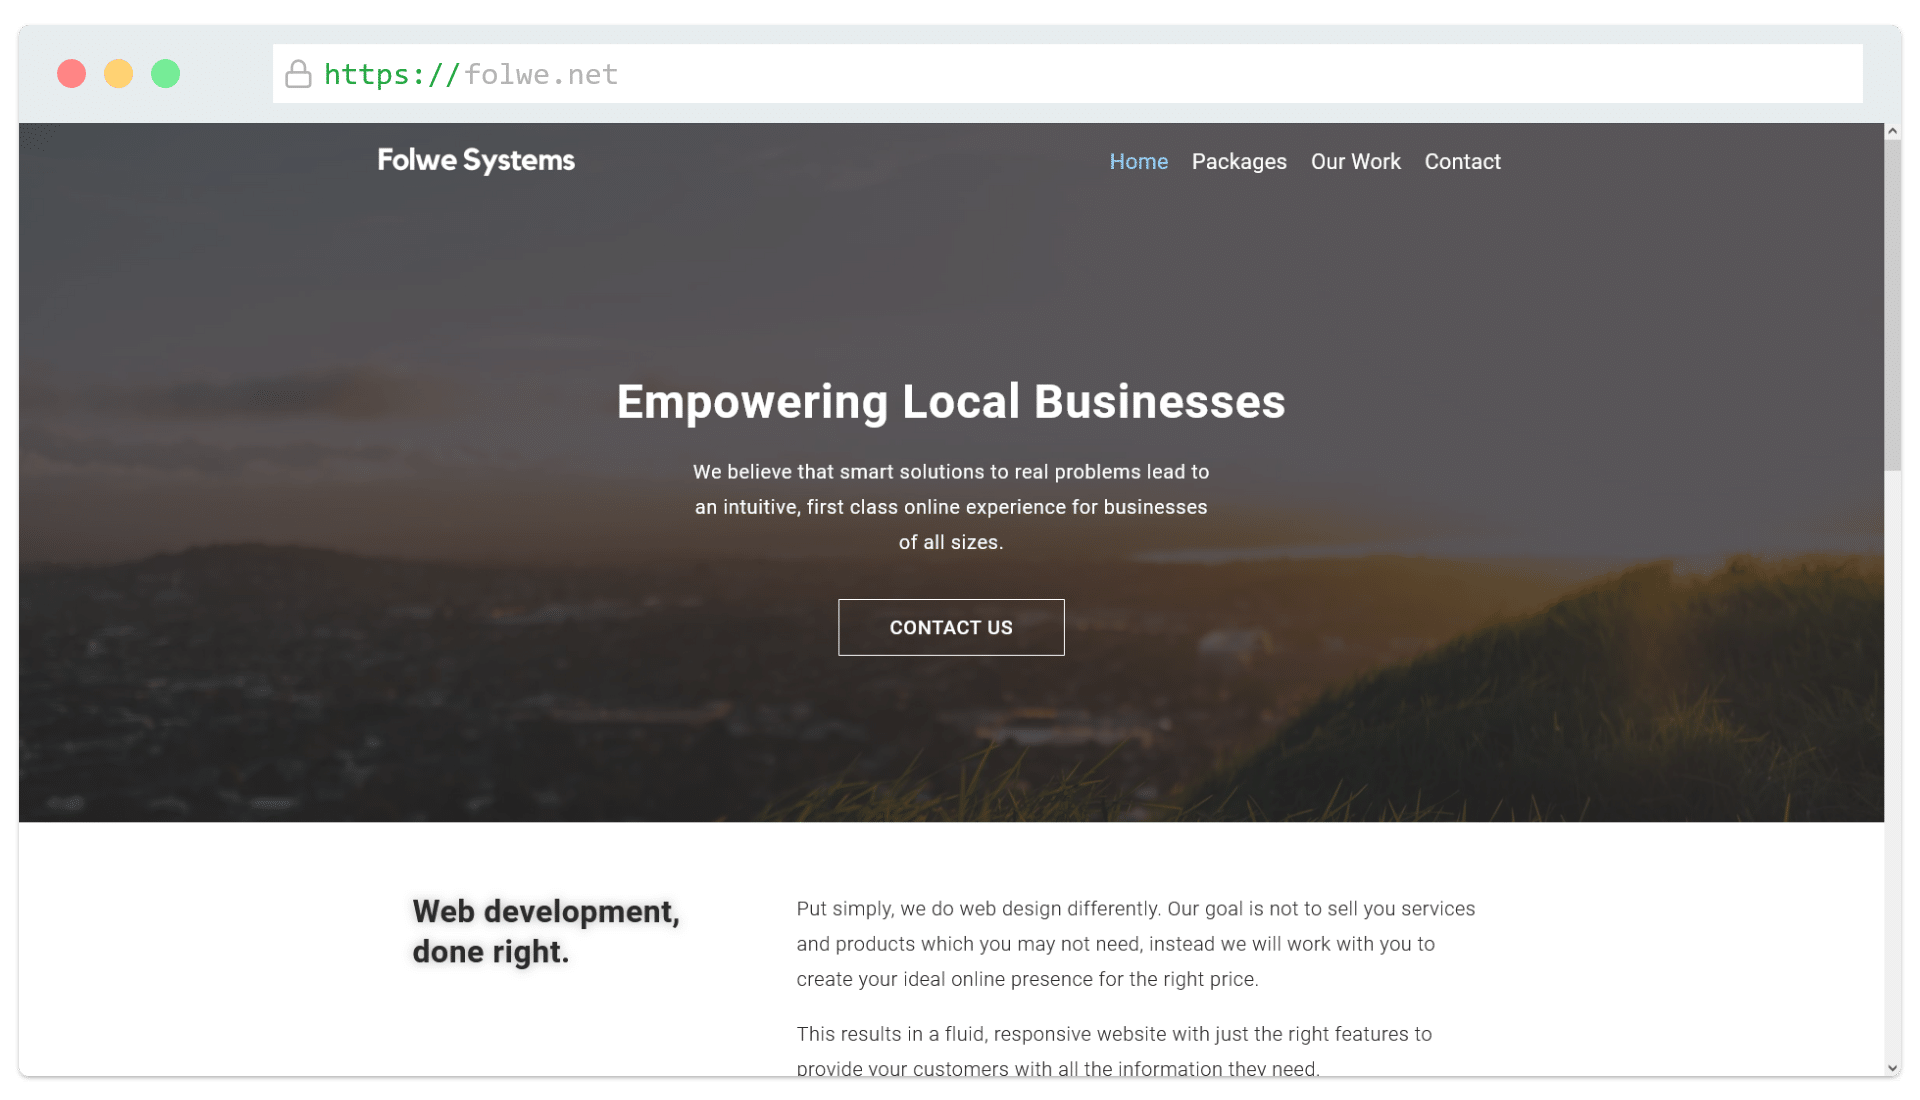
Task: Click the scrollbar up arrow
Action: click(x=1892, y=132)
